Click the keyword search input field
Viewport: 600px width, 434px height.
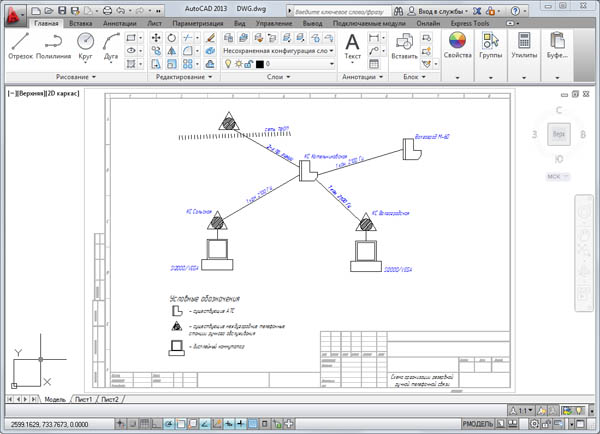point(342,11)
